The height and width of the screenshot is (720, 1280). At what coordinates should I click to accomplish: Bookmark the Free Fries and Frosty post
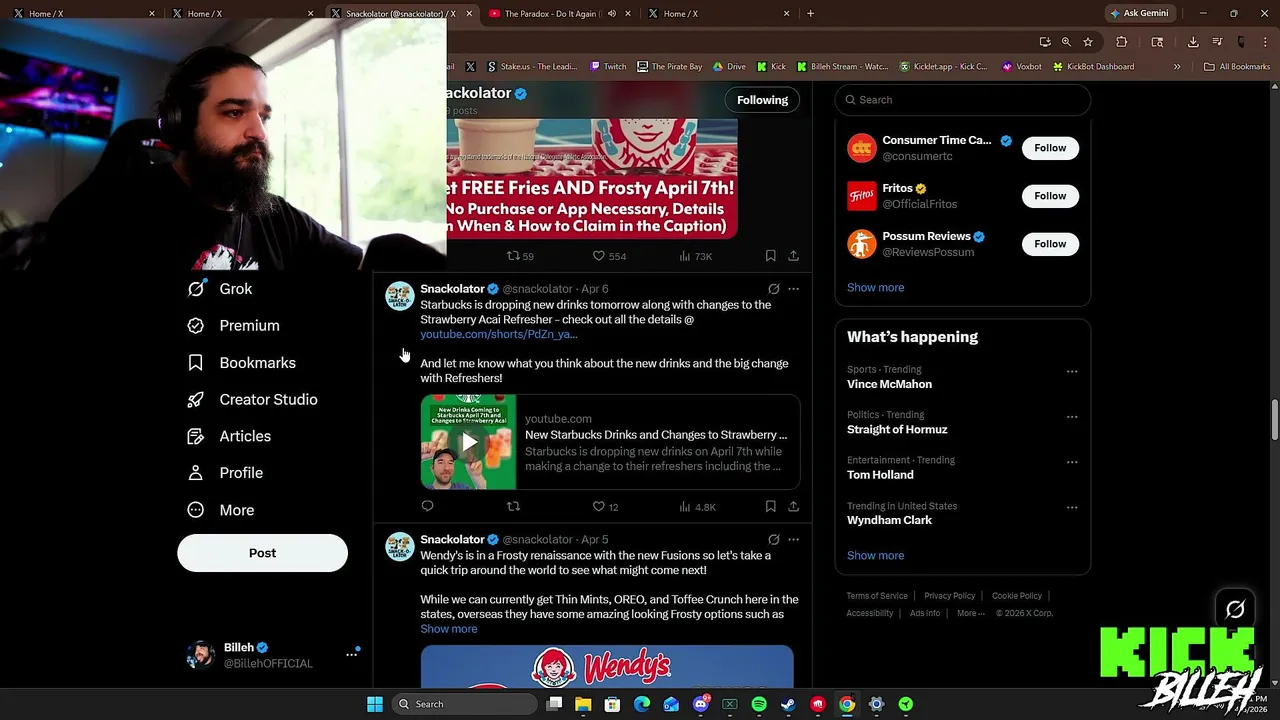click(x=770, y=256)
